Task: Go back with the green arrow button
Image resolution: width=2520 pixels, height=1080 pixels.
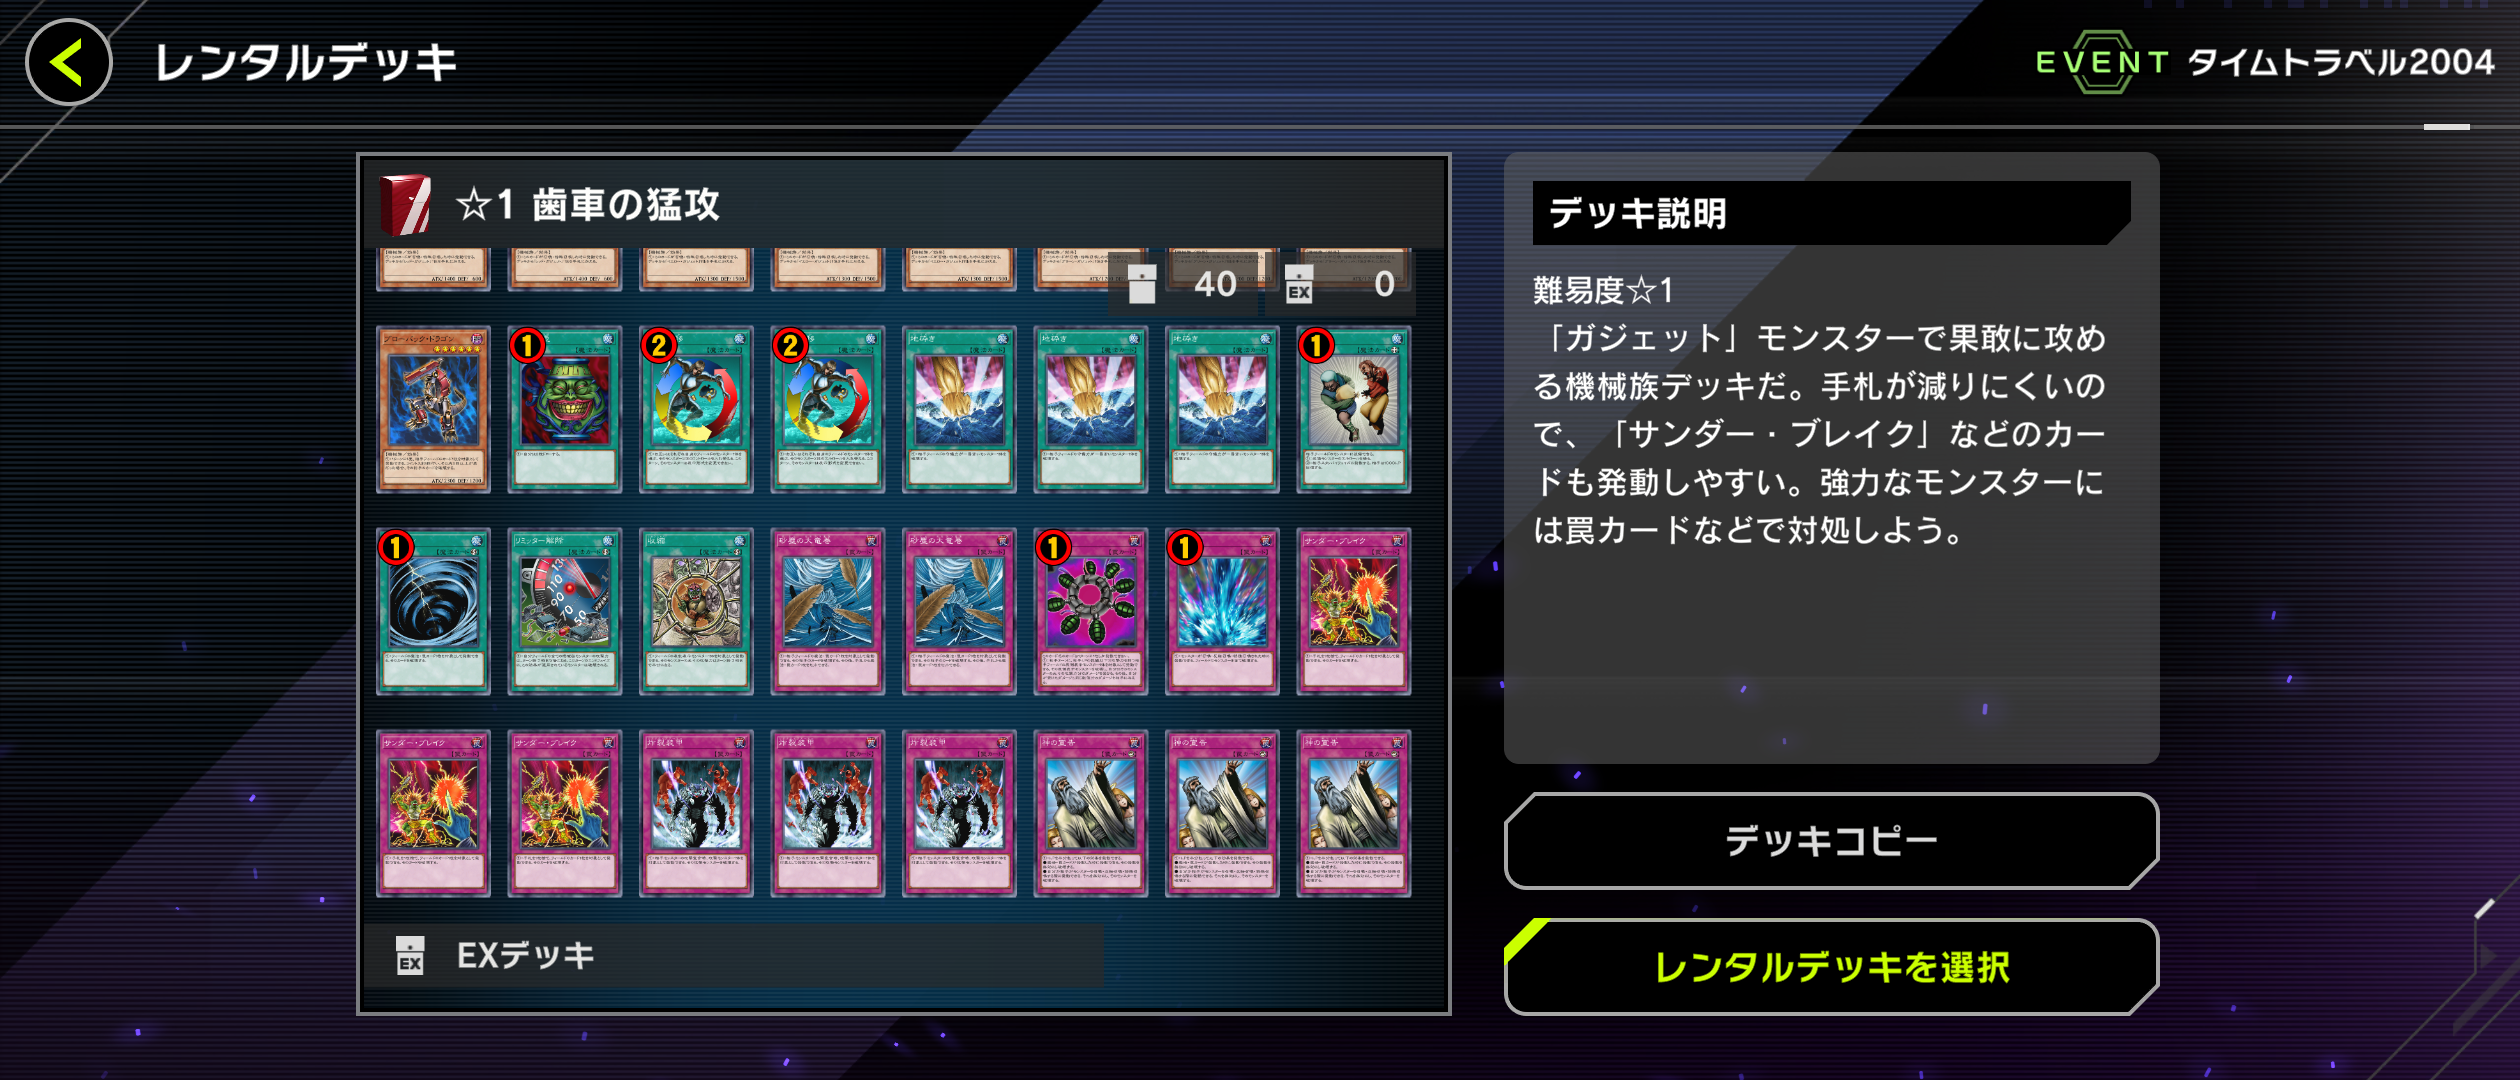Action: (68, 62)
